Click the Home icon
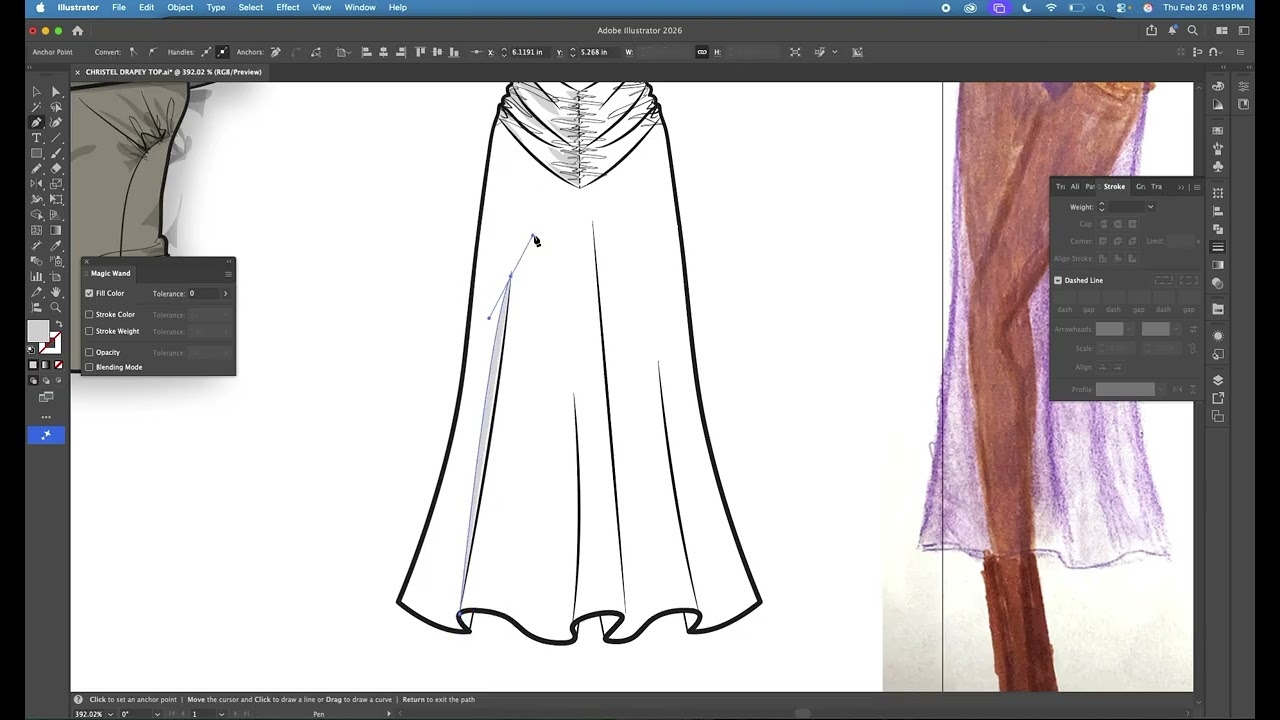 point(77,30)
